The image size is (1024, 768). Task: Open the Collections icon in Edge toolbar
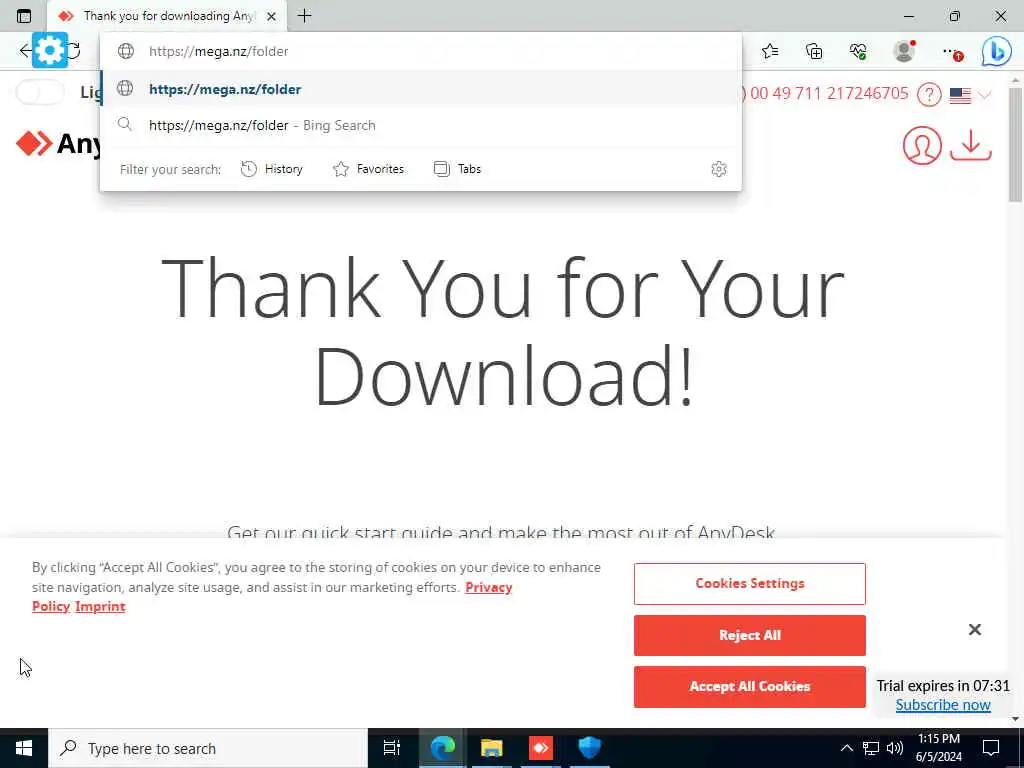(814, 51)
